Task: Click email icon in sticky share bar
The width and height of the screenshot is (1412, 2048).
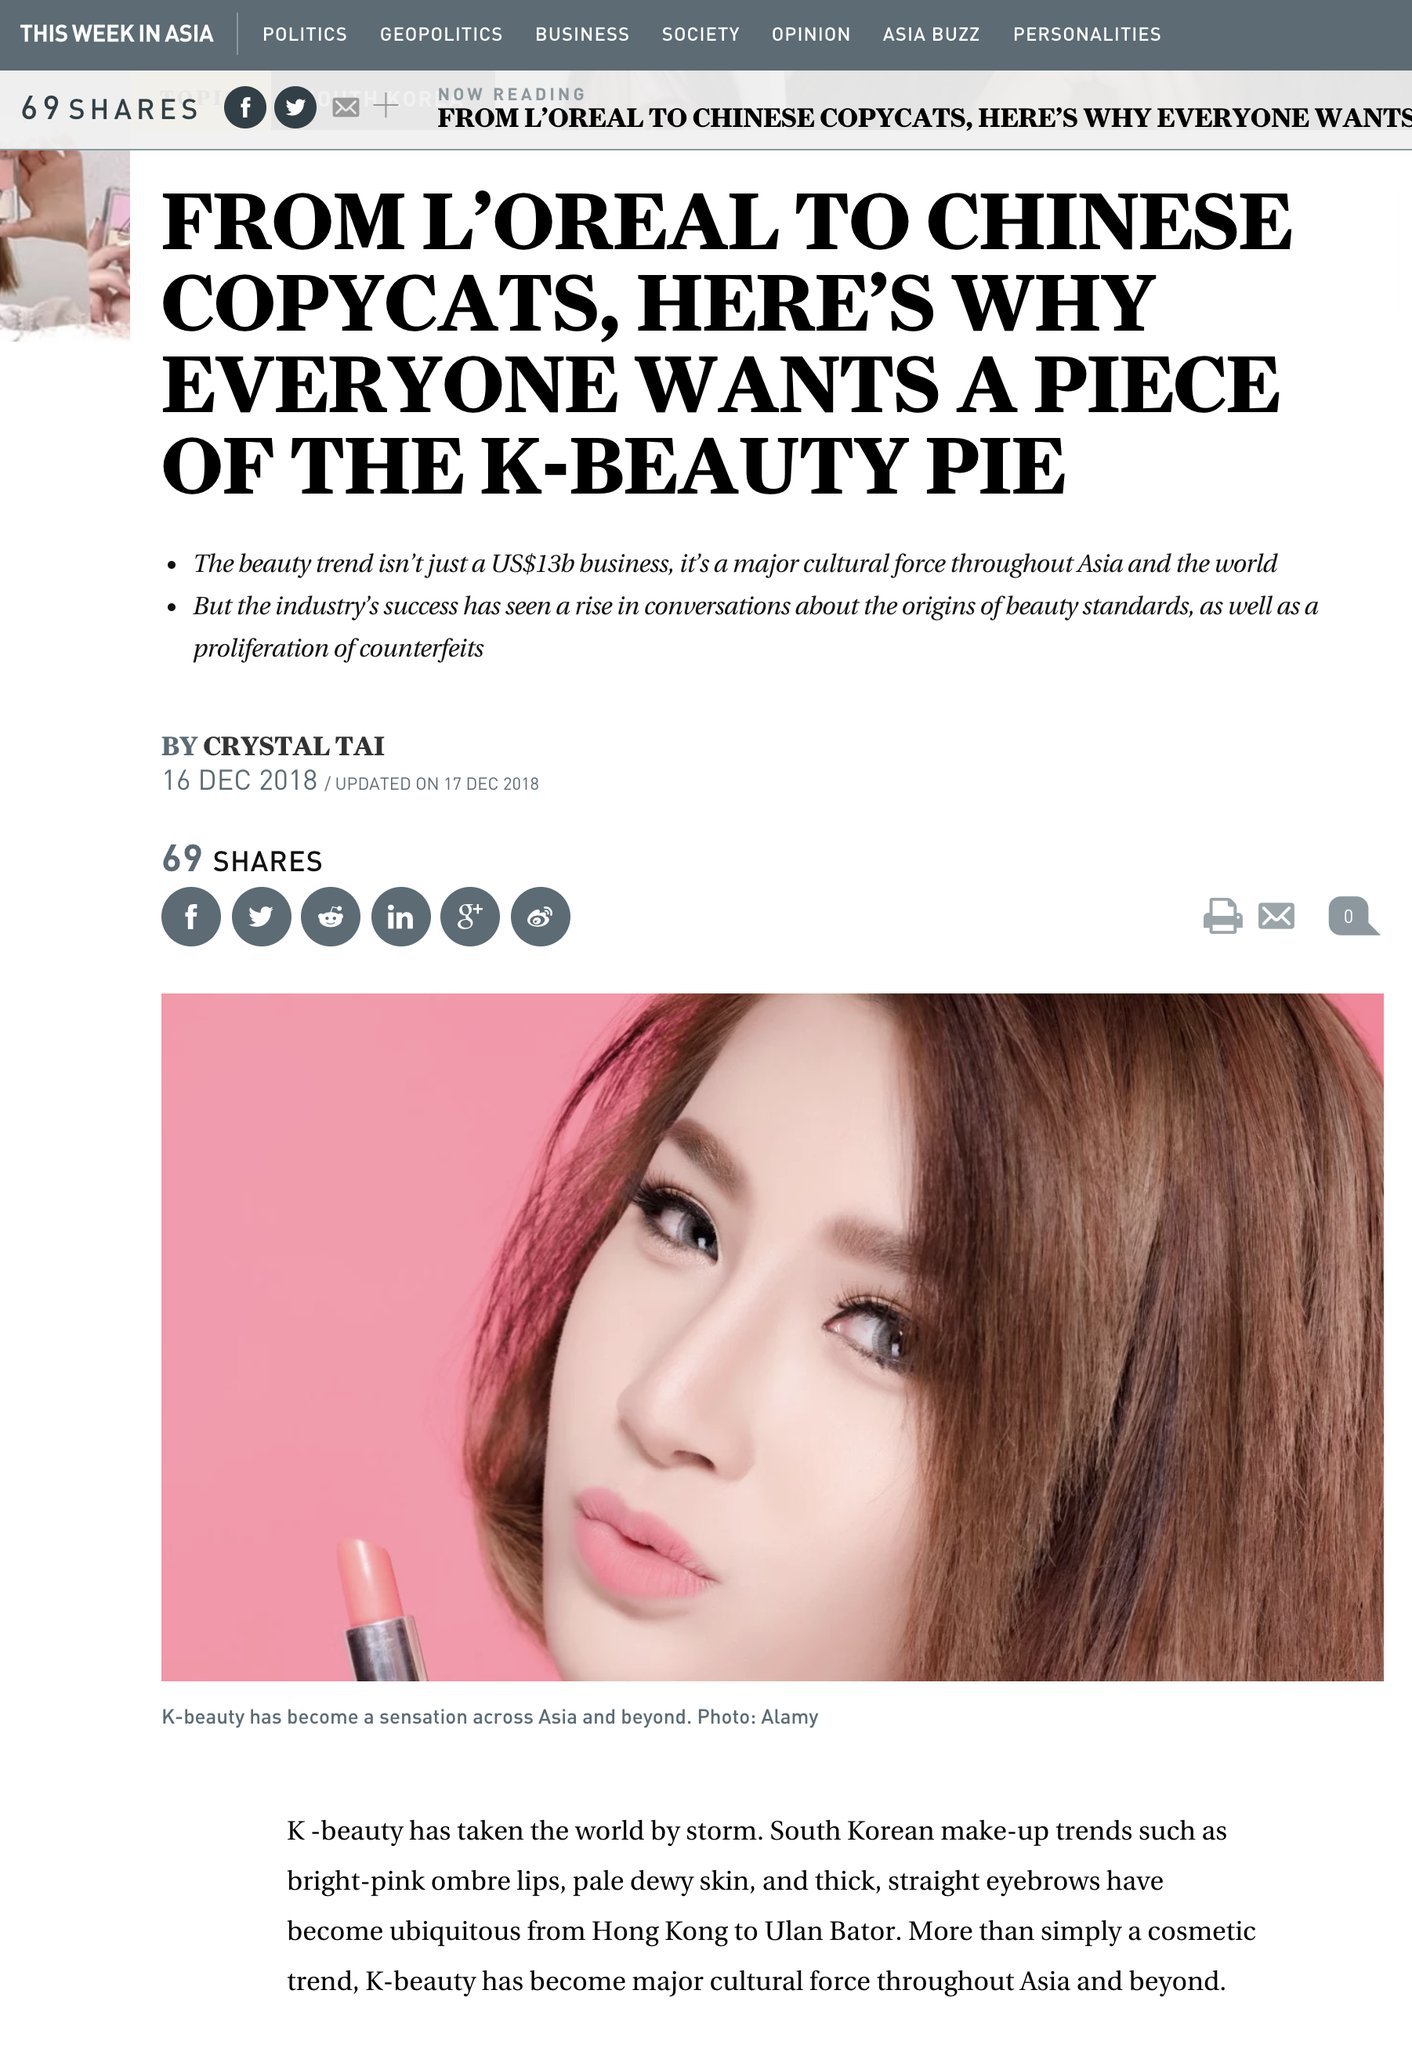Action: pyautogui.click(x=346, y=107)
